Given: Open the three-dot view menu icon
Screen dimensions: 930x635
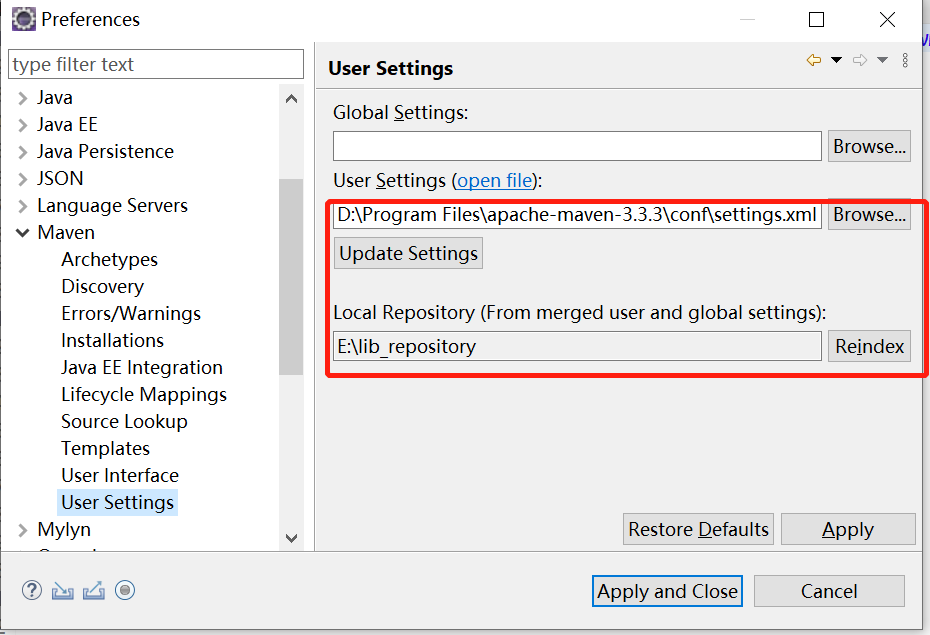Looking at the screenshot, I should tap(905, 61).
